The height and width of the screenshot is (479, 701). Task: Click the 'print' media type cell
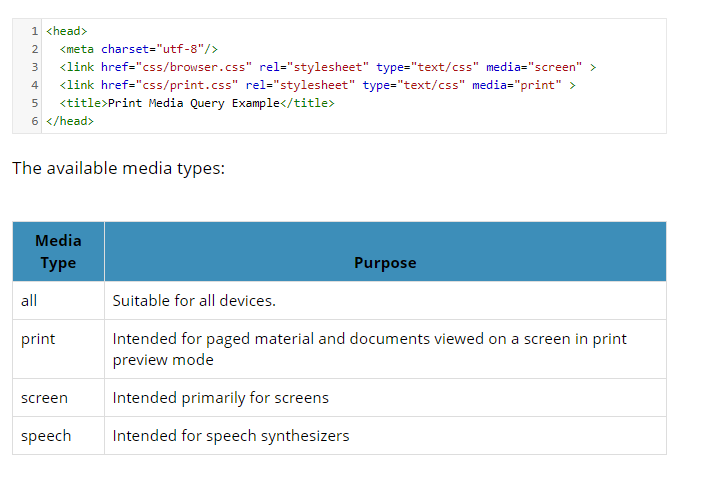coord(38,339)
